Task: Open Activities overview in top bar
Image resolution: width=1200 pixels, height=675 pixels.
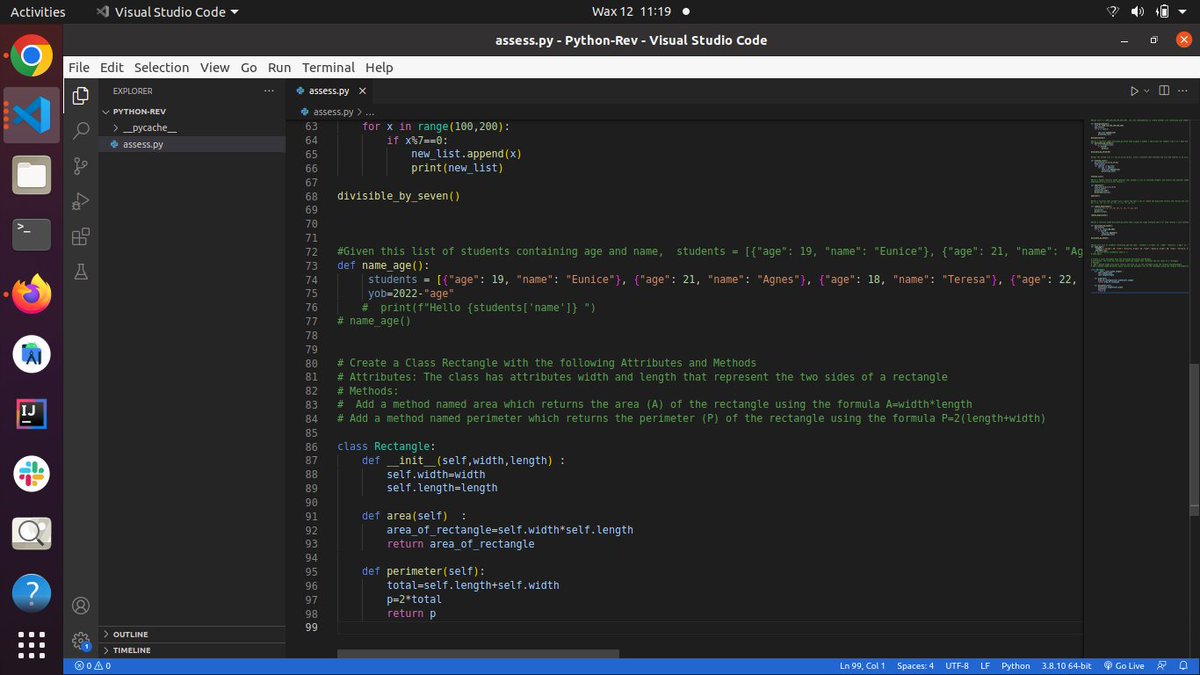Action: click(x=37, y=12)
